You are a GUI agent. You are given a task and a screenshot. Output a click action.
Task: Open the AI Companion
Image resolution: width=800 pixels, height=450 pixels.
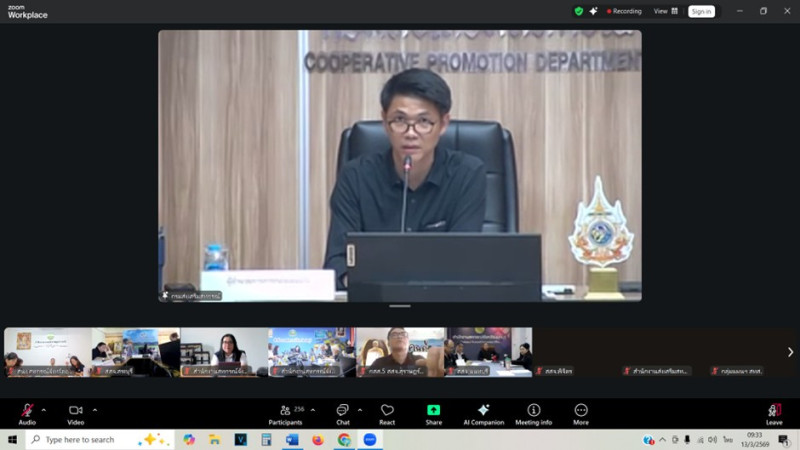483,411
